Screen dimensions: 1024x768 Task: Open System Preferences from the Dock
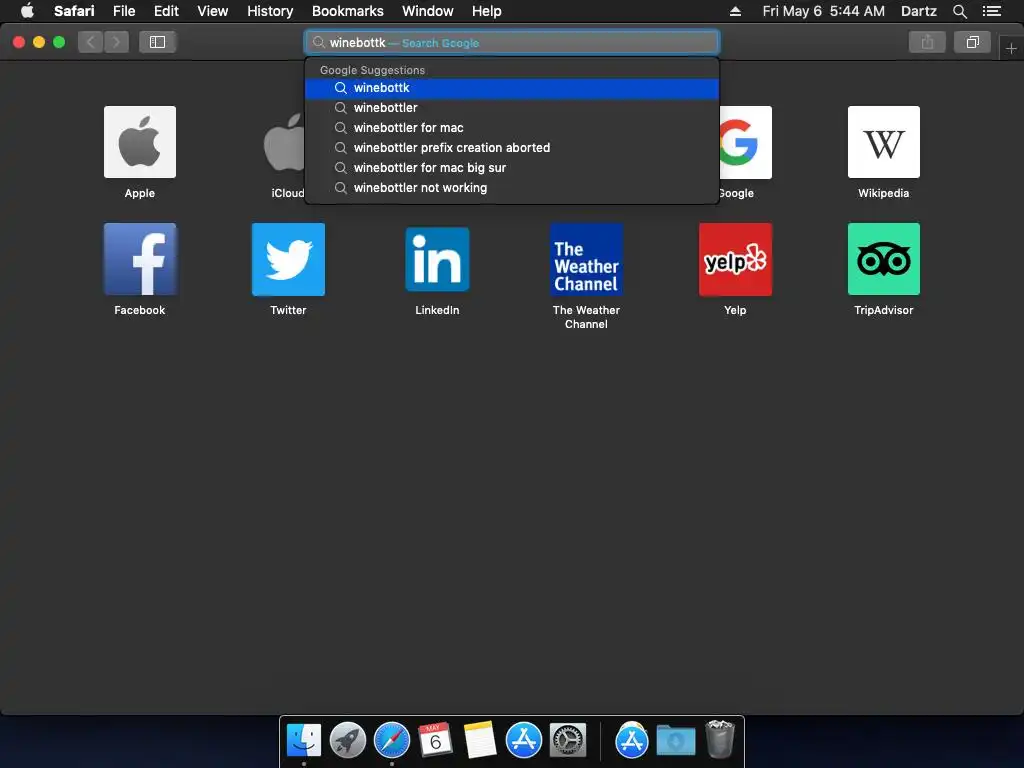[x=568, y=741]
